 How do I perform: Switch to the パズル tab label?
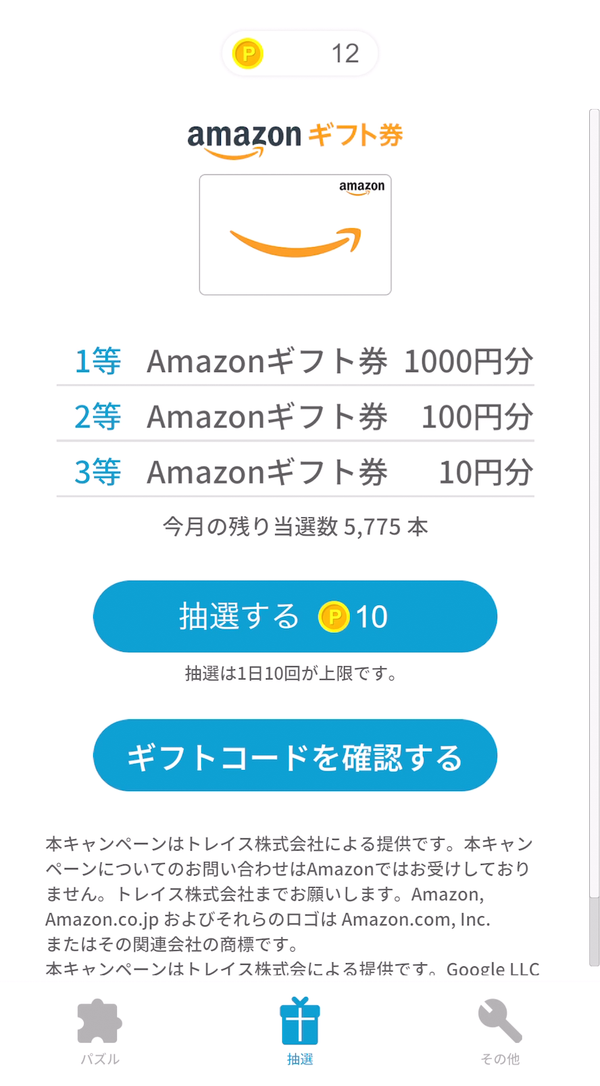(100, 1059)
